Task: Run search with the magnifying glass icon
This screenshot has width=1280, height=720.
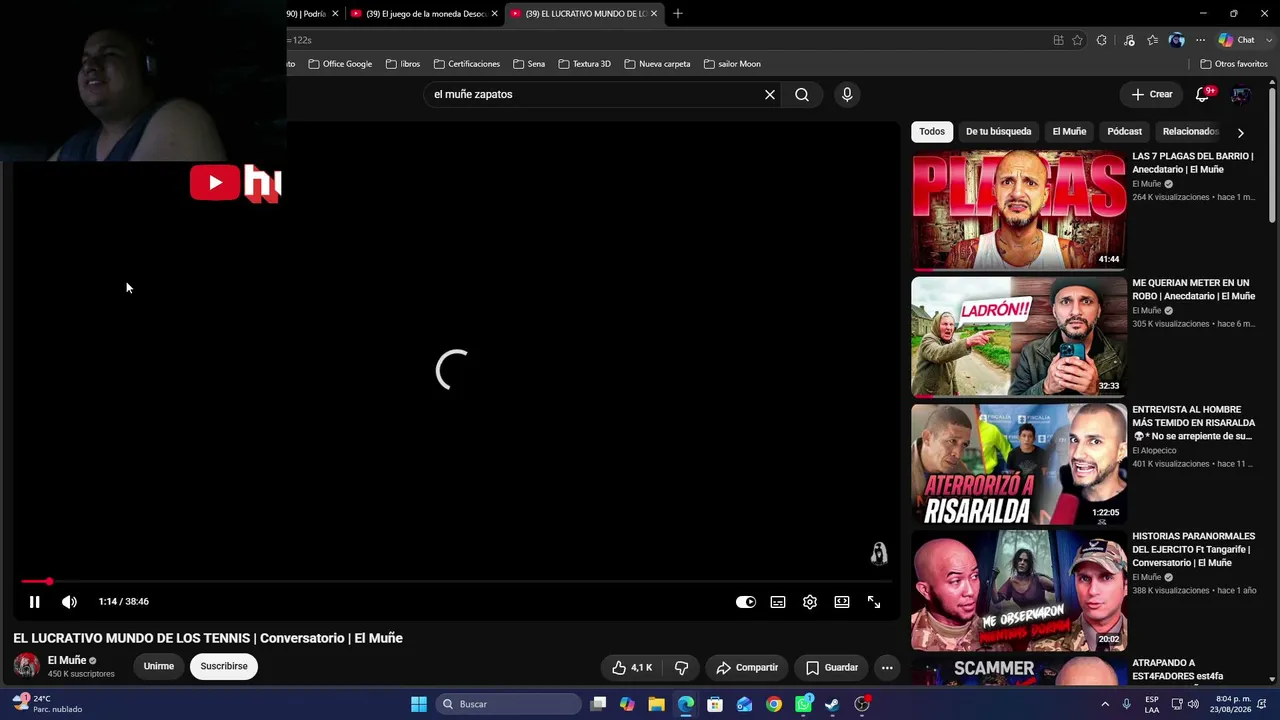Action: [x=802, y=95]
